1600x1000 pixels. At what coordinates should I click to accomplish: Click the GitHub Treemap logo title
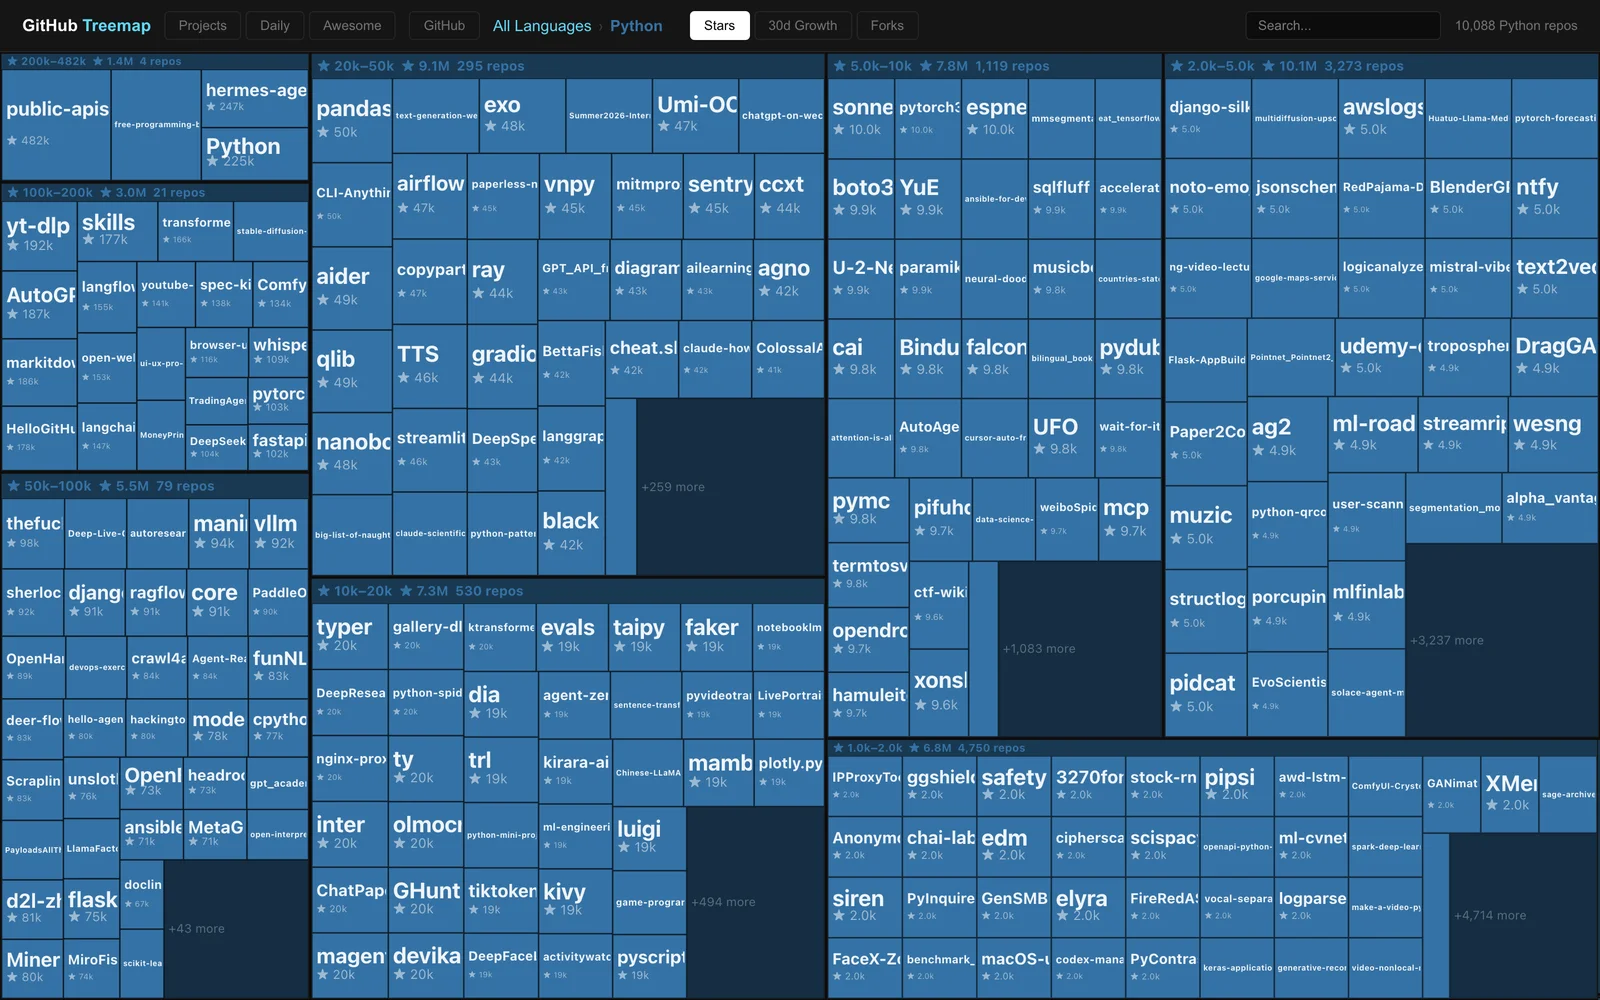pyautogui.click(x=86, y=25)
